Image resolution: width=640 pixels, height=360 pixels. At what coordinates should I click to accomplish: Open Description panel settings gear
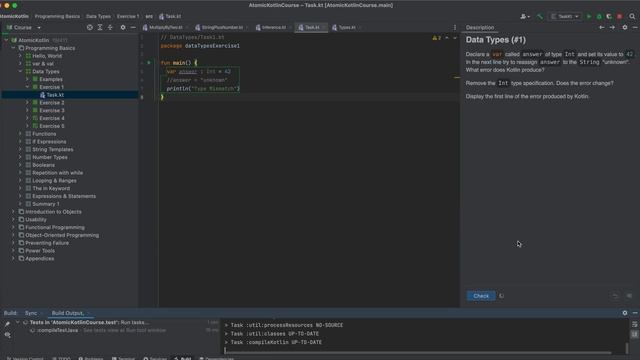pos(625,27)
